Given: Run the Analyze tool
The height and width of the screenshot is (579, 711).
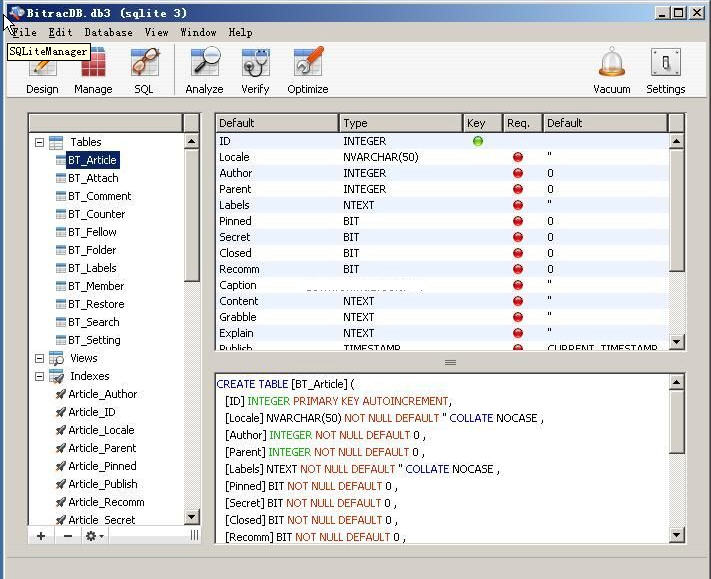Looking at the screenshot, I should 205,70.
